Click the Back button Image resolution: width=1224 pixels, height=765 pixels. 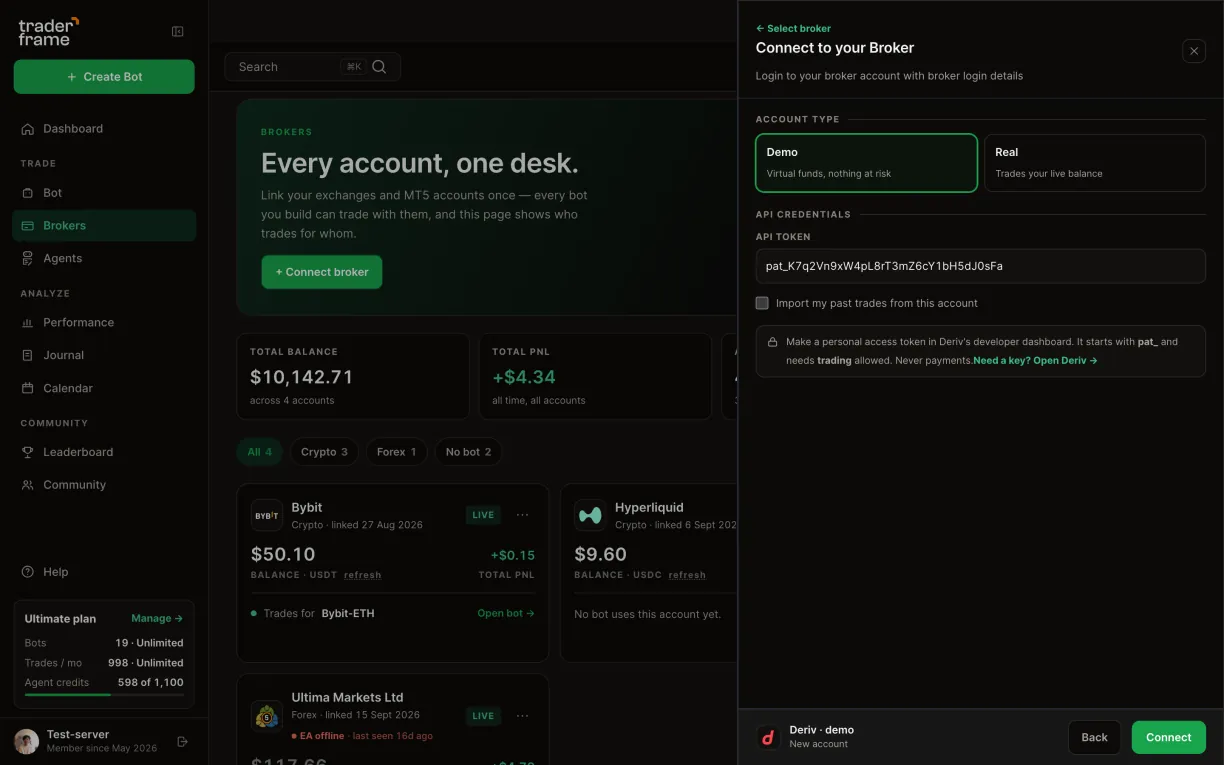click(x=1095, y=738)
